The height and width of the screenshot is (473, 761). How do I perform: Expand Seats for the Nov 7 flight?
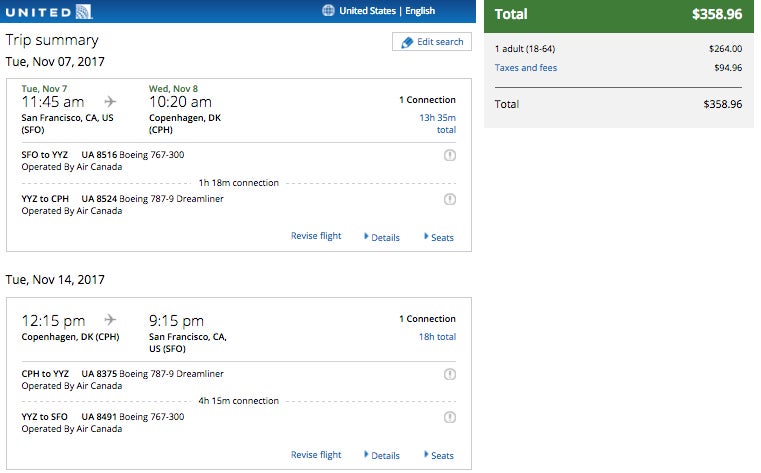[x=439, y=237]
